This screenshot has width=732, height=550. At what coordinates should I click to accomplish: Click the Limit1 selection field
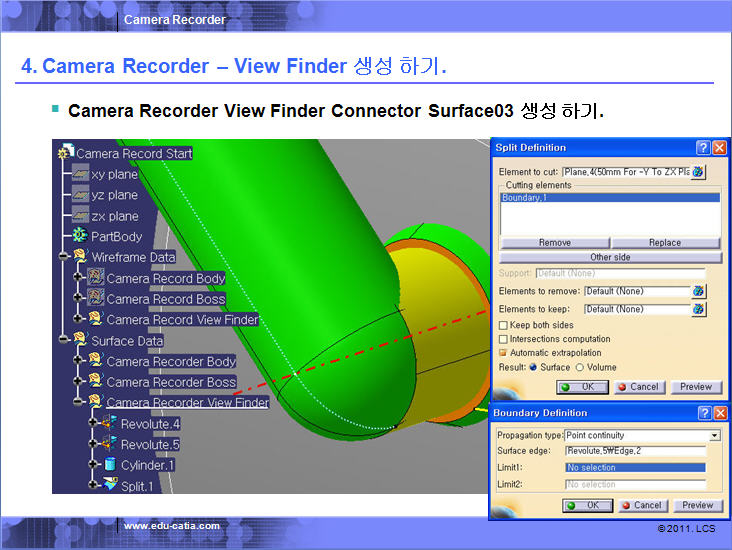pos(635,467)
